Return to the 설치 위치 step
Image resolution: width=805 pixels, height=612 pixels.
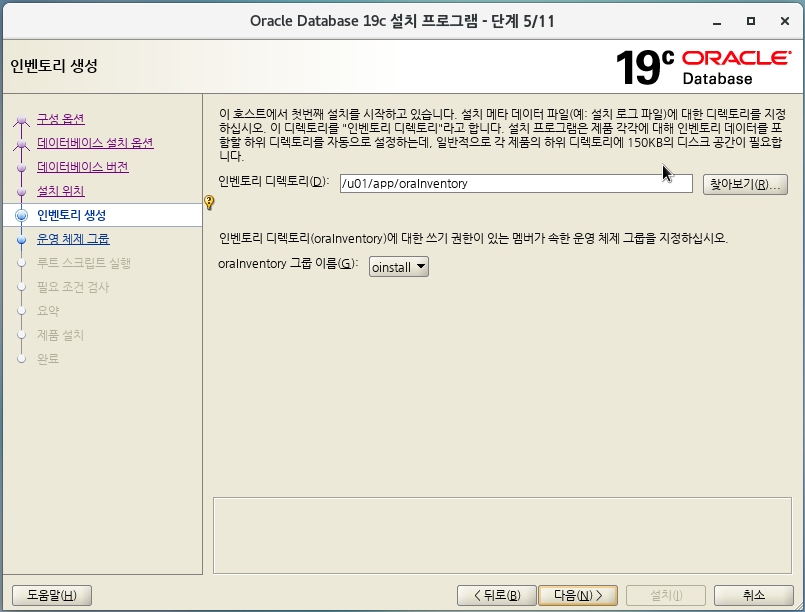click(x=61, y=191)
